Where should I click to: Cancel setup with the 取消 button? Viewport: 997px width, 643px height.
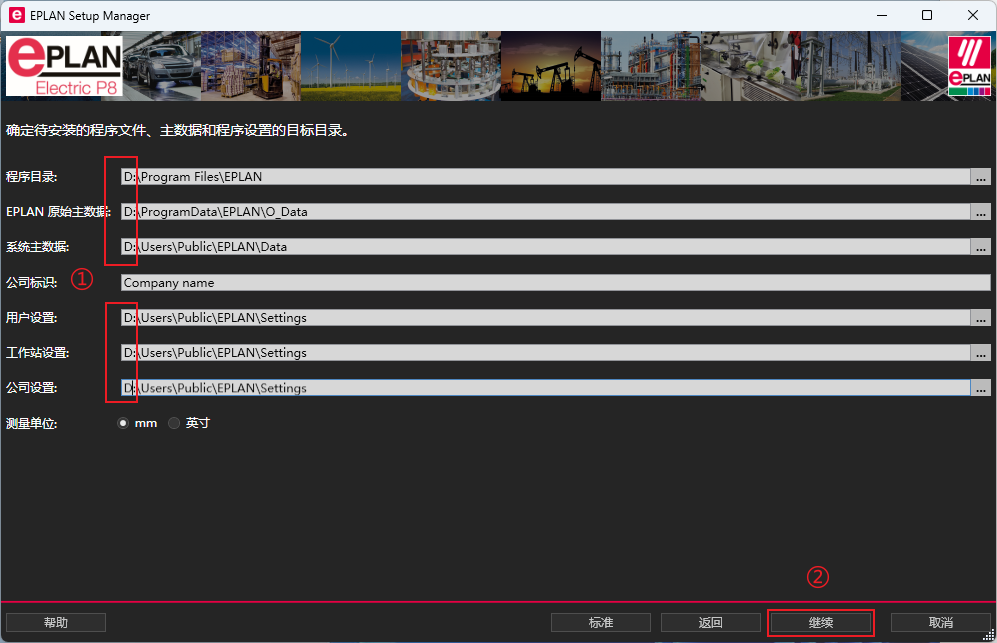coord(940,623)
